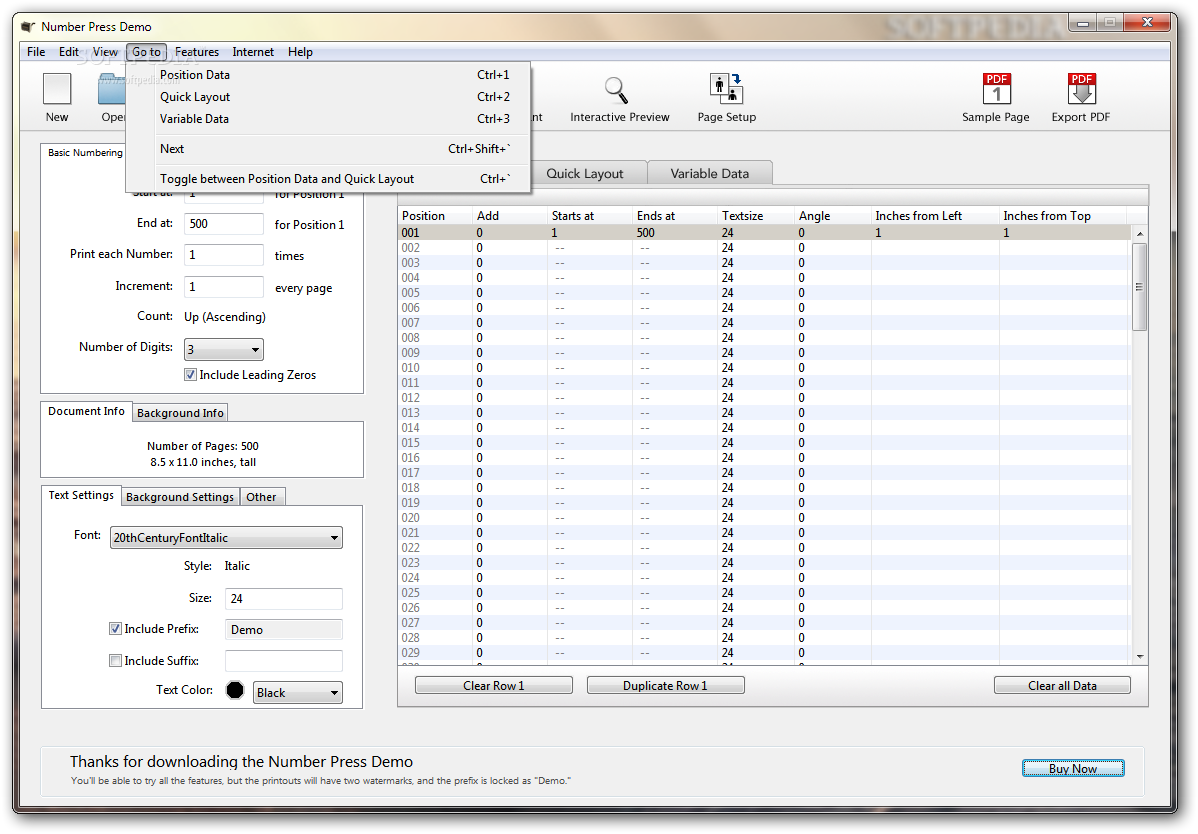This screenshot has width=1198, height=834.
Task: Open the File menu
Action: pyautogui.click(x=36, y=52)
